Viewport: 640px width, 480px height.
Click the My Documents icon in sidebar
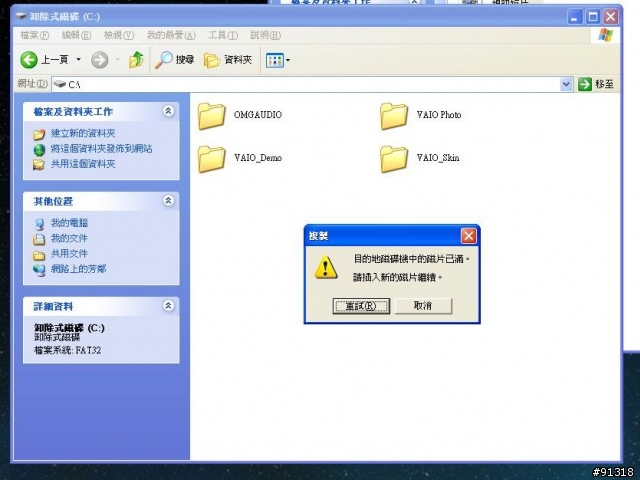pyautogui.click(x=39, y=239)
